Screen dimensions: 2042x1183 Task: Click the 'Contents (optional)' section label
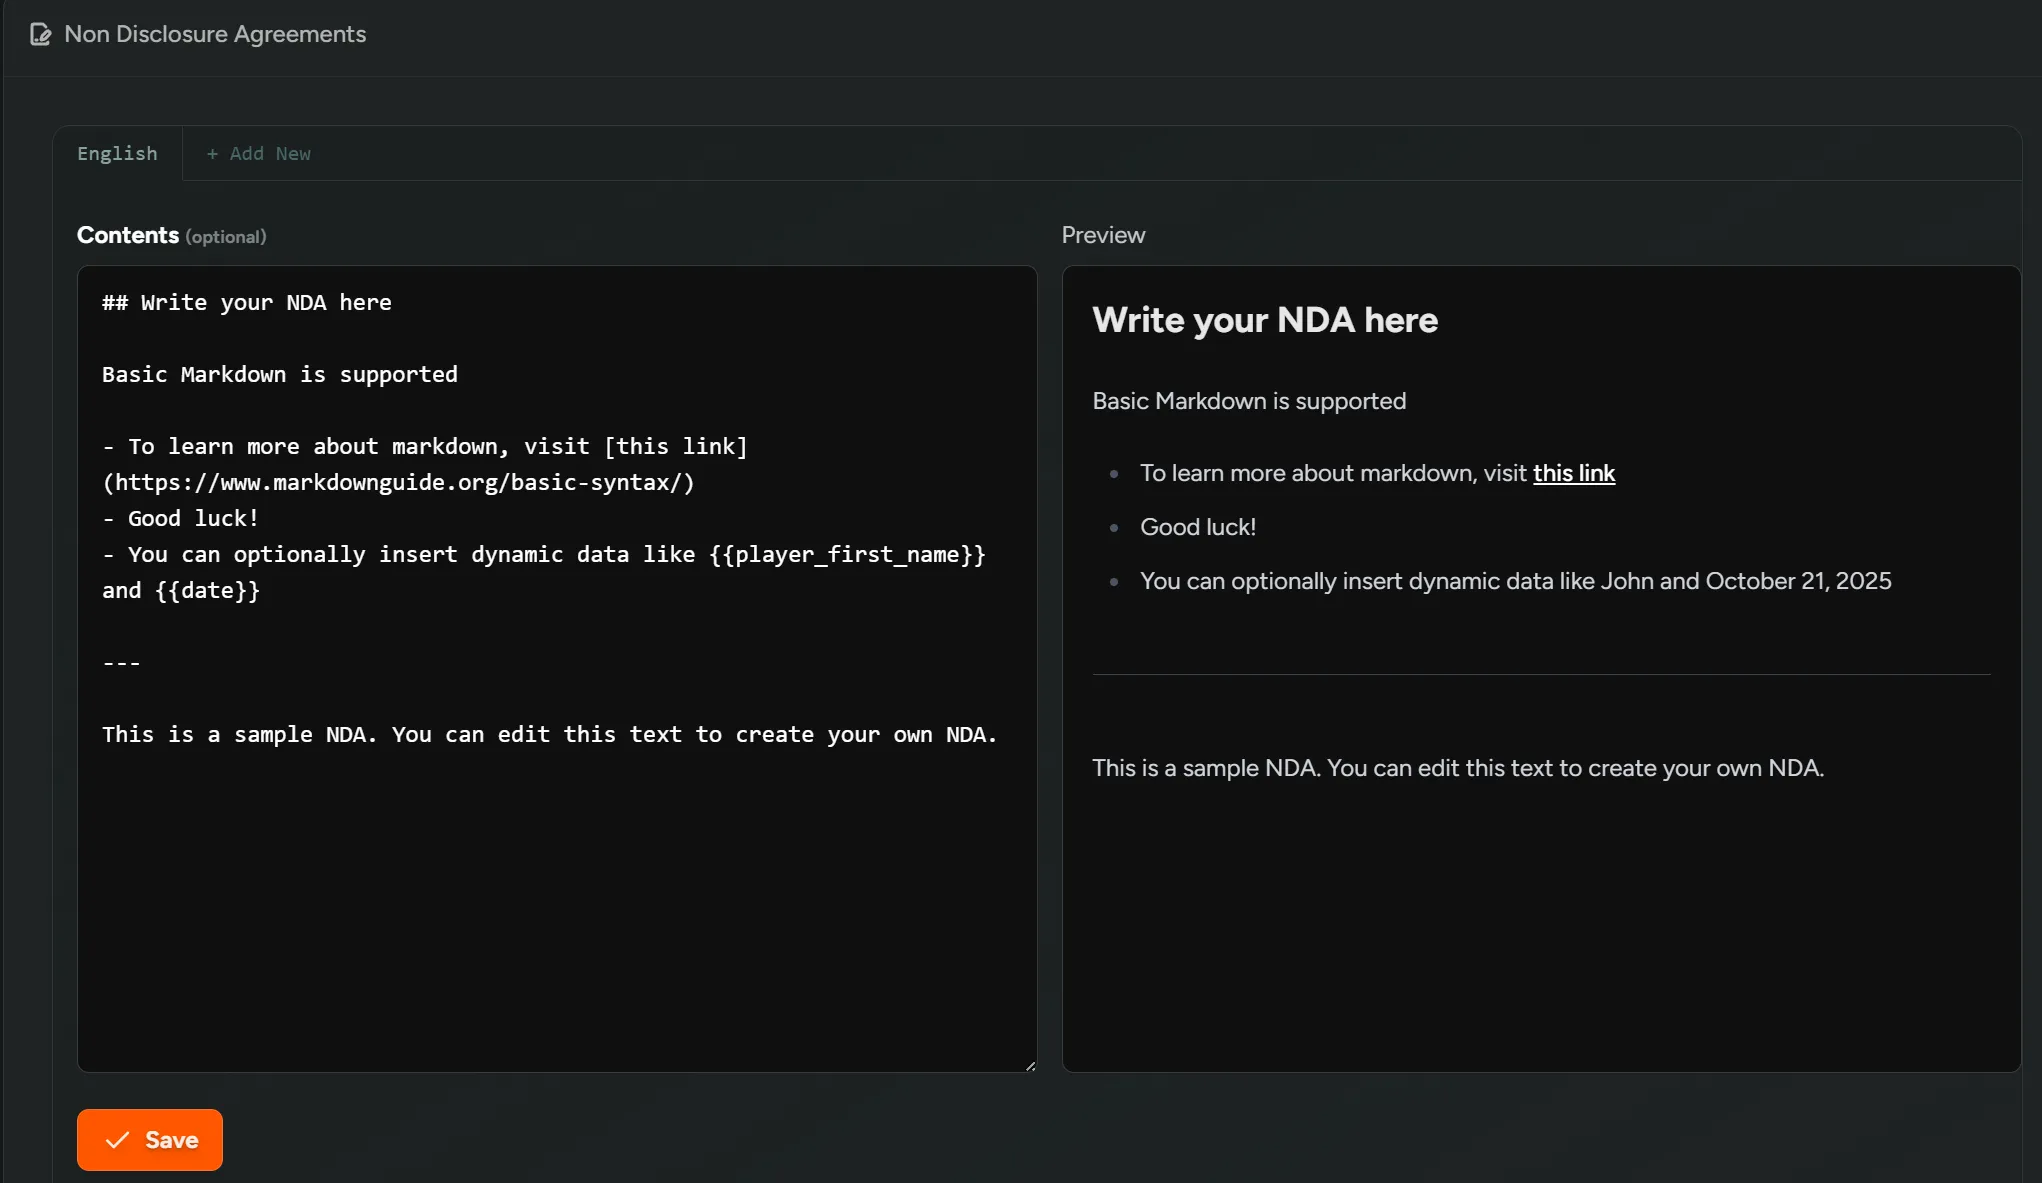[x=171, y=235]
